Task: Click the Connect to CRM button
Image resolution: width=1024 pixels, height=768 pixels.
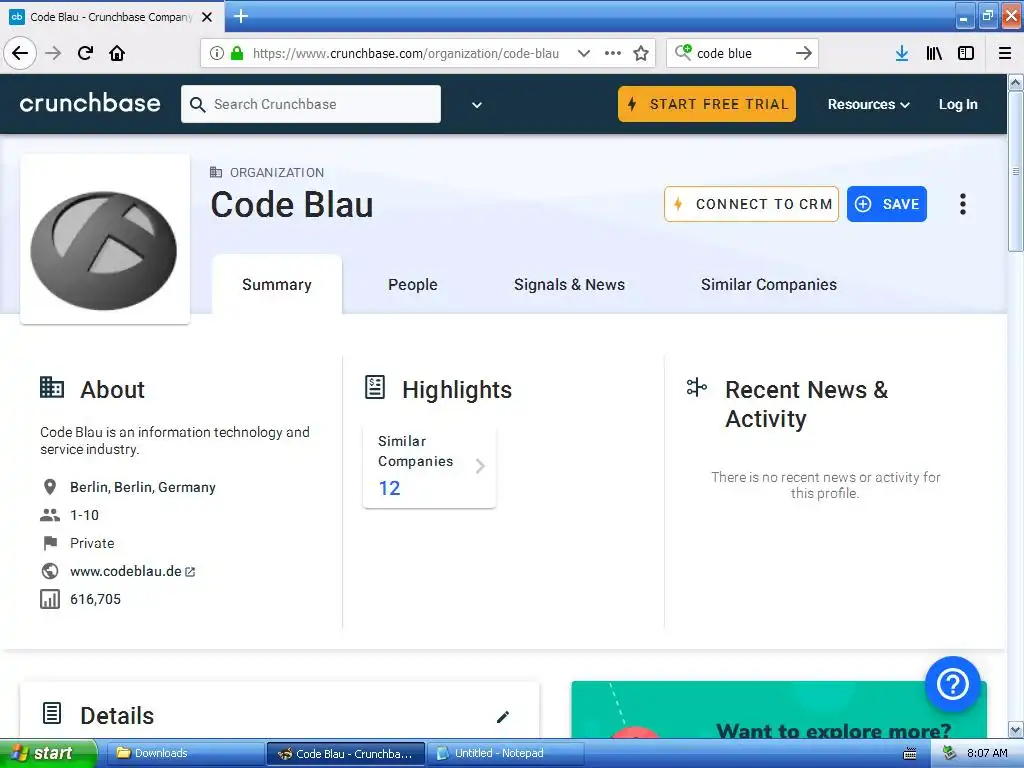Action: point(751,204)
